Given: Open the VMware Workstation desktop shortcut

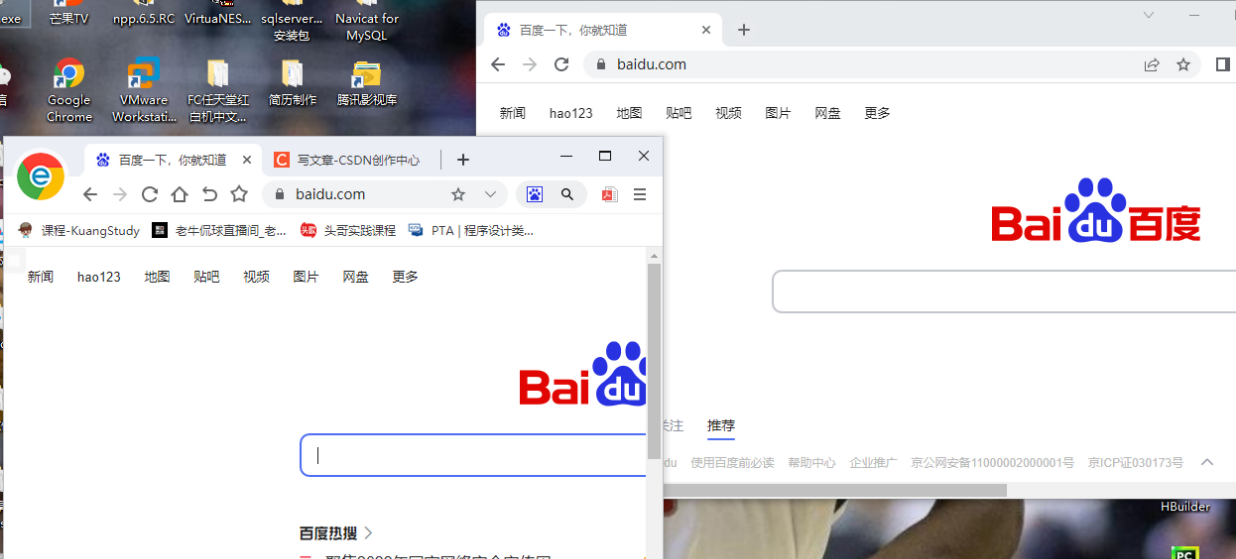Looking at the screenshot, I should coord(144,90).
